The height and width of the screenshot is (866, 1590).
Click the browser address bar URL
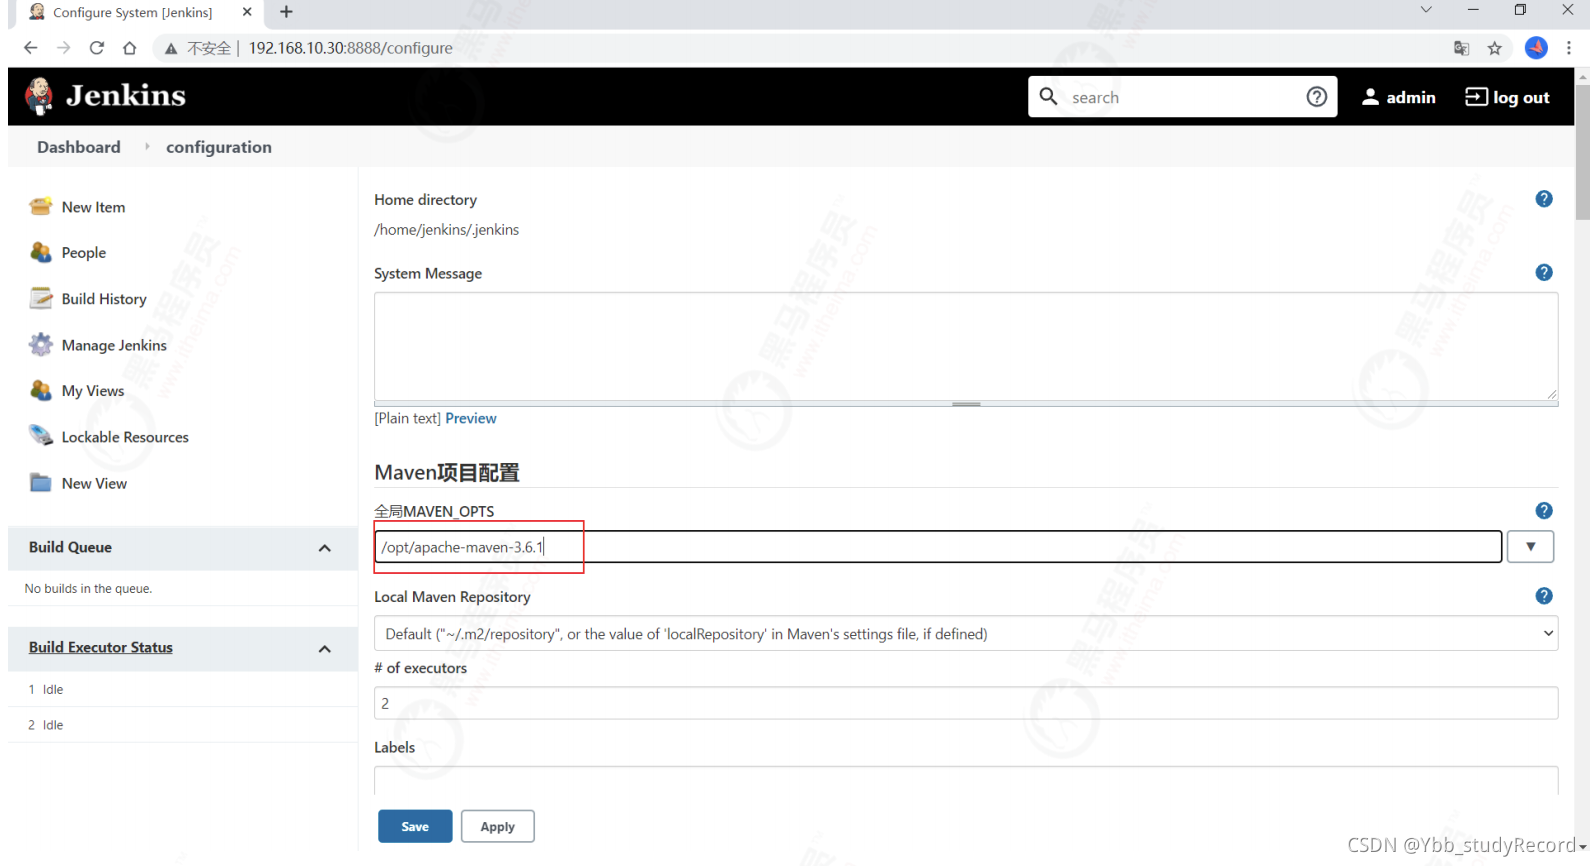pyautogui.click(x=350, y=48)
